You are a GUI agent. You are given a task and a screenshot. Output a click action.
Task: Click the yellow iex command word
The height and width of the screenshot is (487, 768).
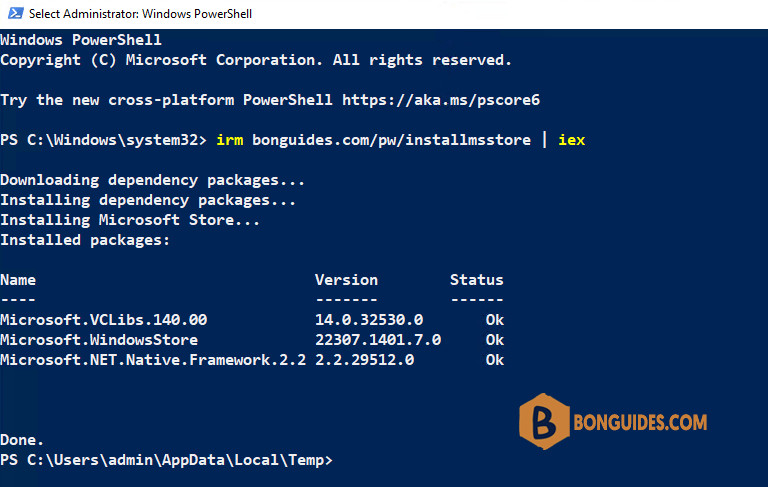click(x=572, y=140)
